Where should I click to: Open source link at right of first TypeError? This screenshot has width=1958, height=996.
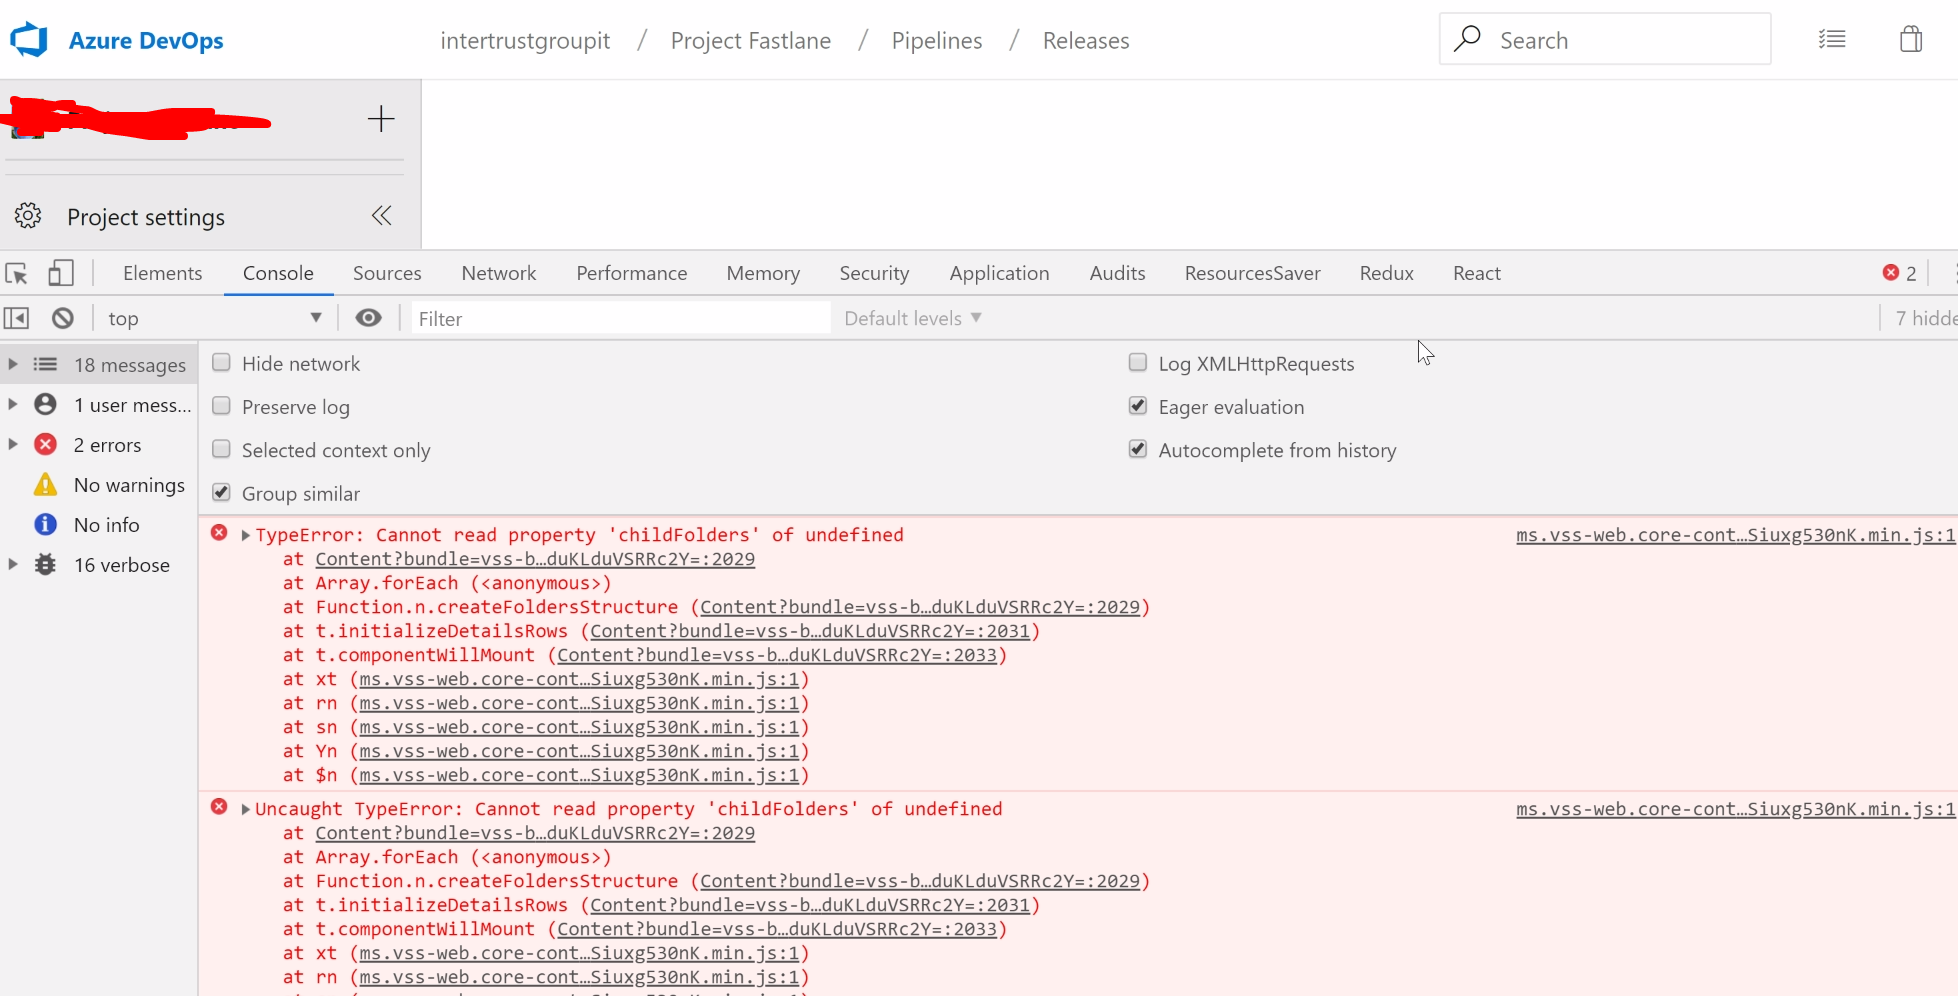point(1735,535)
